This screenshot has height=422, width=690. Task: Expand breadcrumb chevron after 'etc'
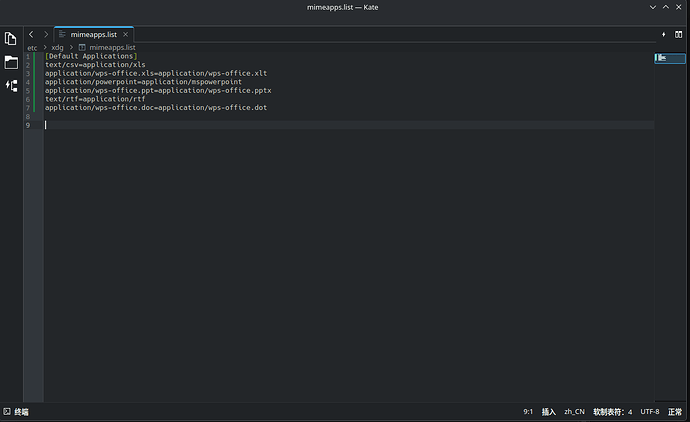pyautogui.click(x=45, y=47)
